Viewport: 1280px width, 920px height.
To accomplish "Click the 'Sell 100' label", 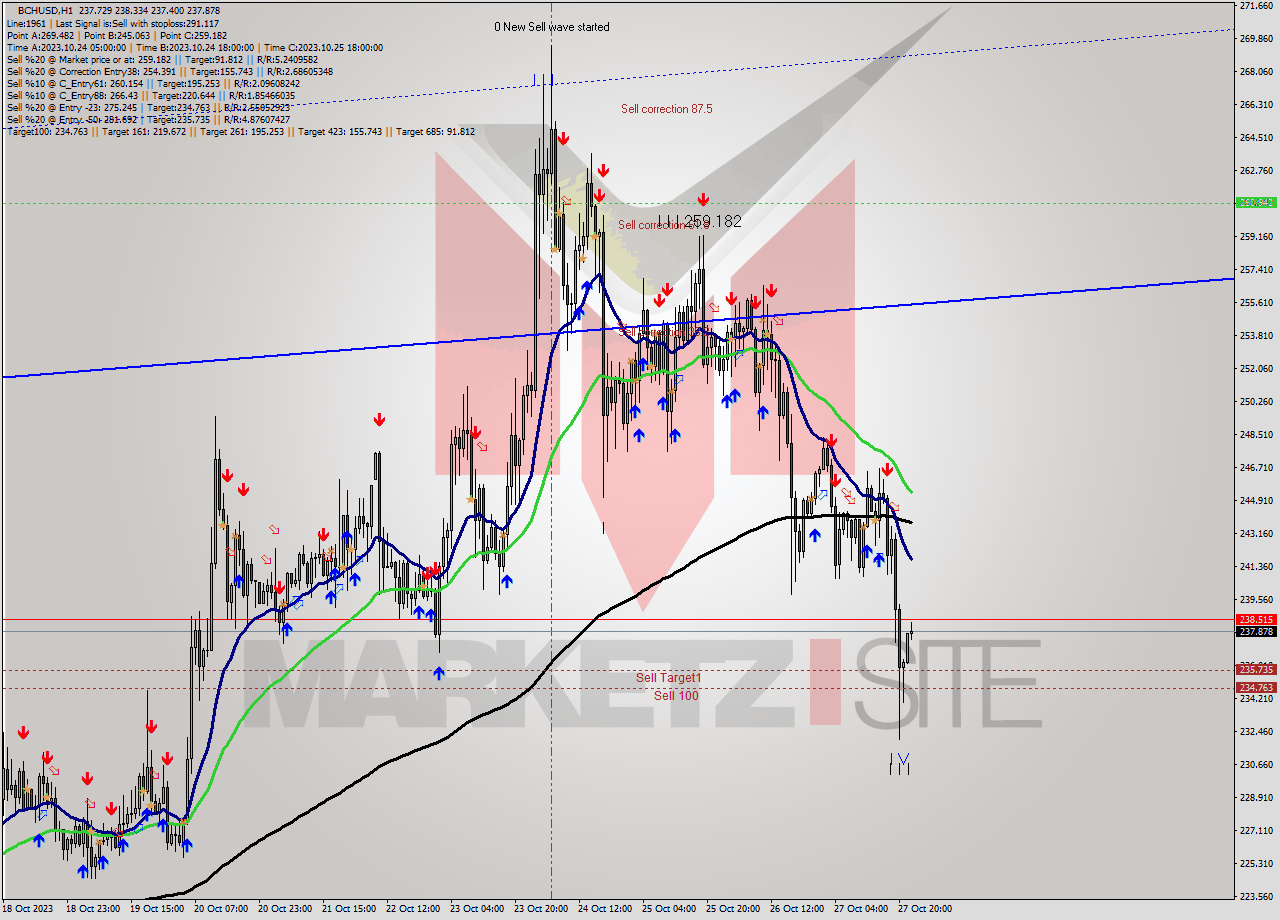I will 677,695.
